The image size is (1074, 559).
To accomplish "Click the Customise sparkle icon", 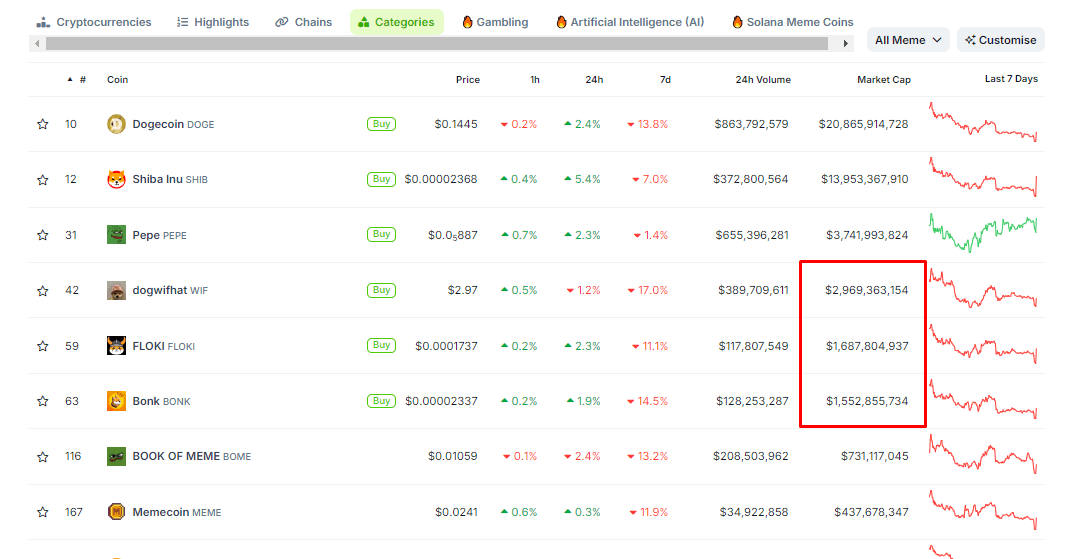I will 970,40.
